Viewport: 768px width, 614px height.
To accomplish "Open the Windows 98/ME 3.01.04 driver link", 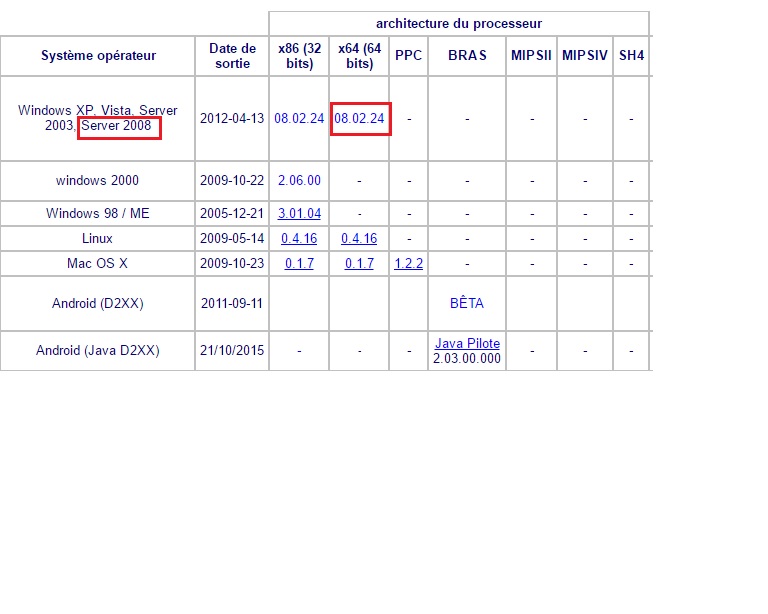I will pos(299,213).
